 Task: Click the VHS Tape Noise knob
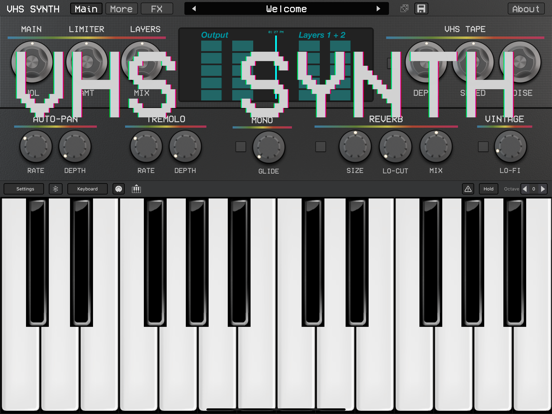pyautogui.click(x=520, y=62)
